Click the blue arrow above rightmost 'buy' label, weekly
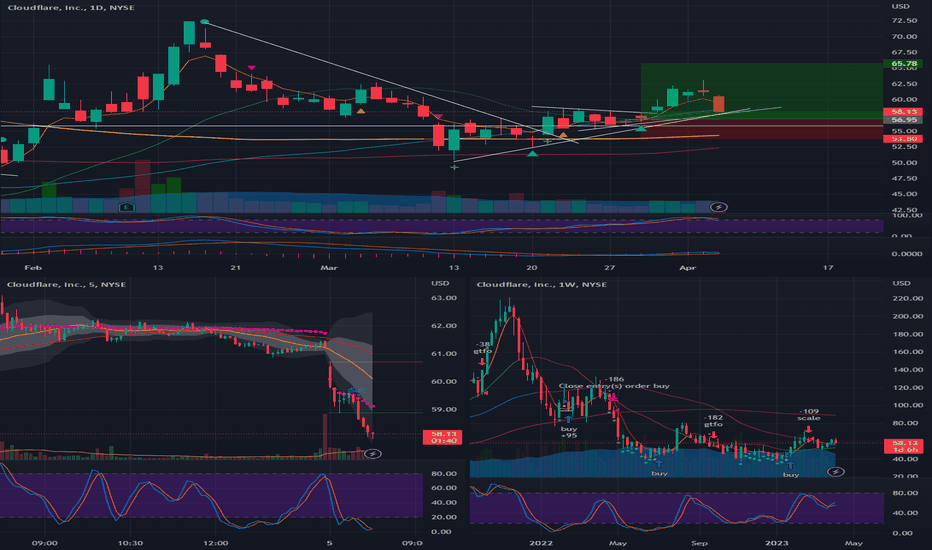The height and width of the screenshot is (550, 932). [x=790, y=466]
